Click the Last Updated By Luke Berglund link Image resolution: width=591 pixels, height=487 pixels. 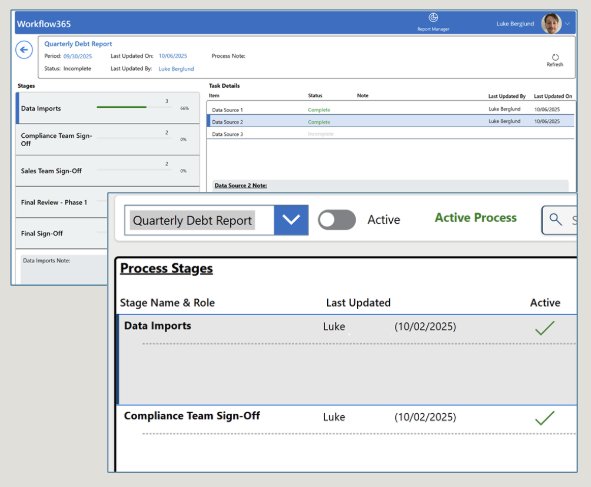pyautogui.click(x=176, y=69)
